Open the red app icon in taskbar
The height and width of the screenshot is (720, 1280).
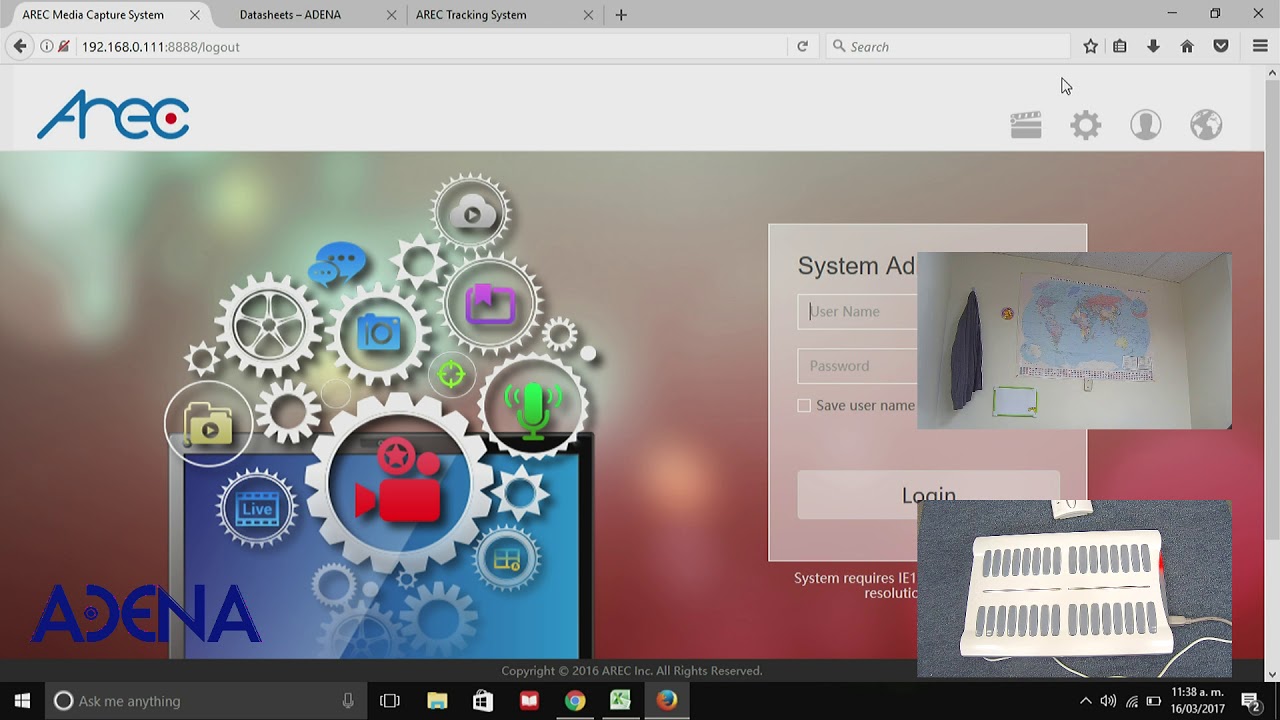point(529,701)
